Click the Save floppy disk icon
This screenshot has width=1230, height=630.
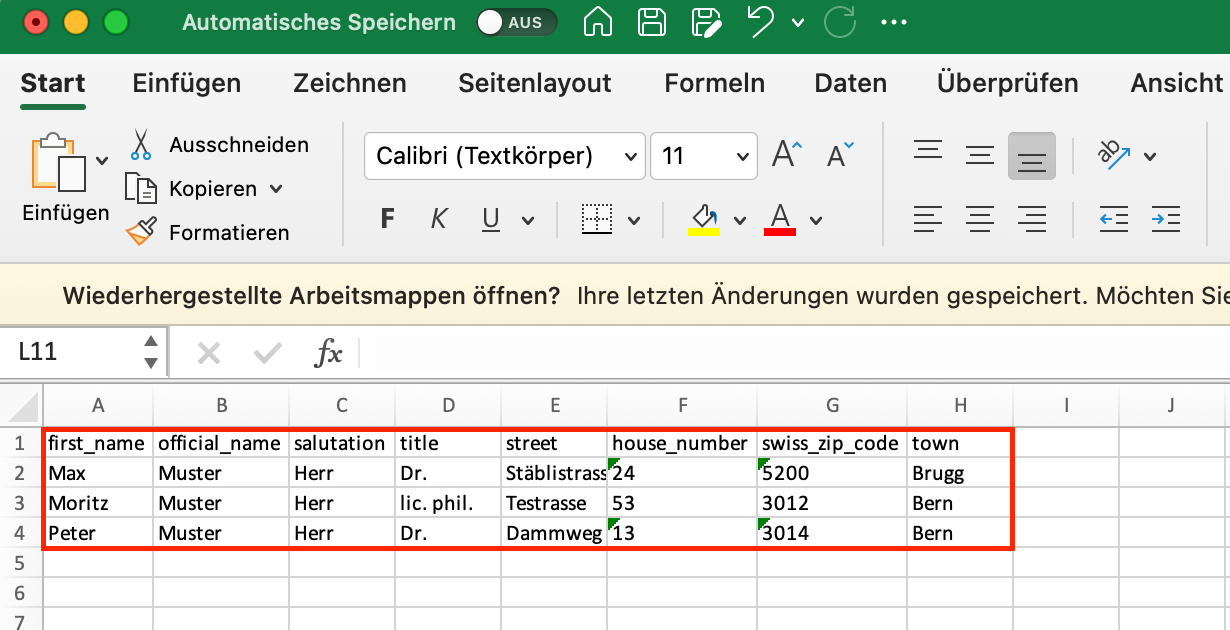click(x=652, y=22)
